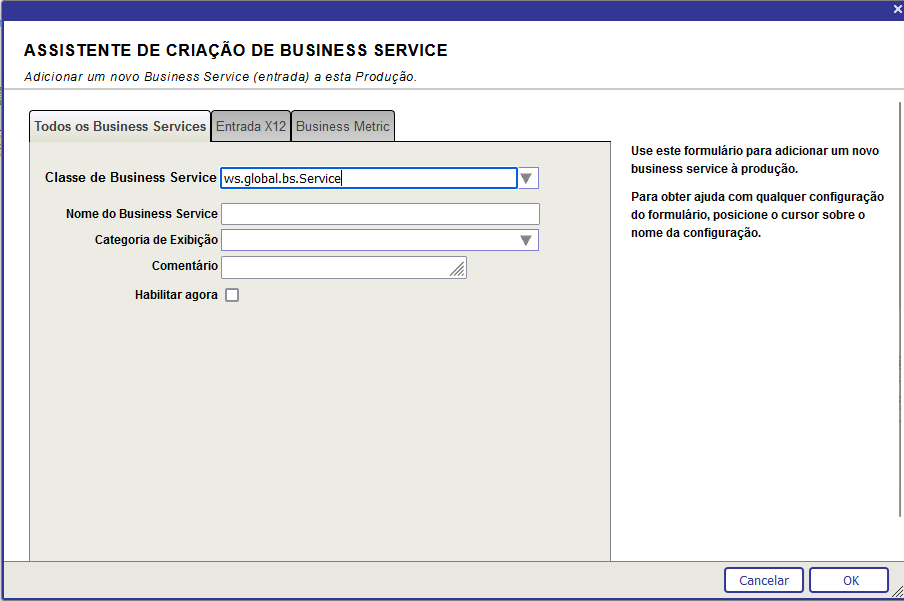Click inside the Categoria de Exibição combo box
Image resolution: width=904 pixels, height=601 pixels.
pyautogui.click(x=368, y=240)
